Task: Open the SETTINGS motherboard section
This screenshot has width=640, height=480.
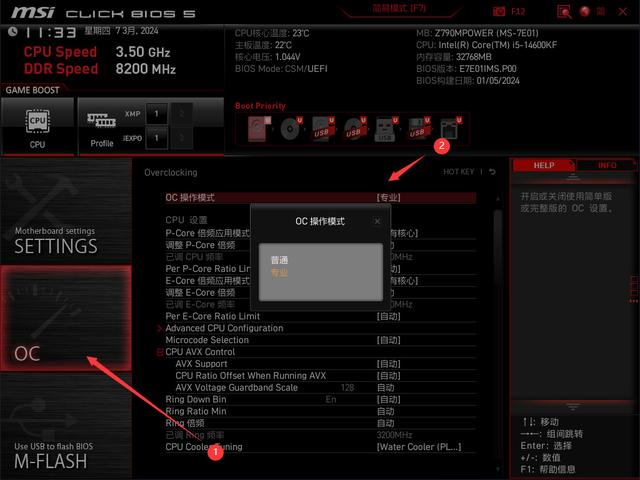Action: point(66,211)
